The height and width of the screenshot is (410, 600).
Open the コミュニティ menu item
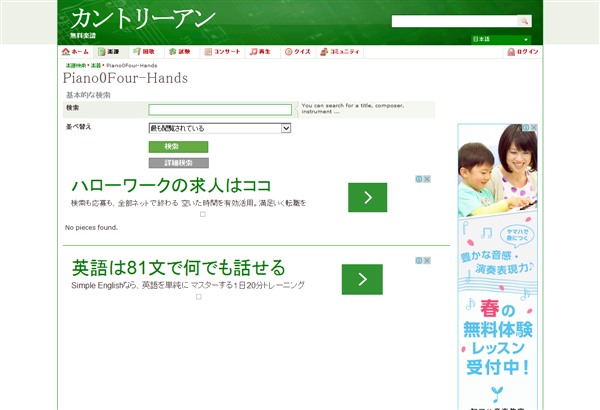340,52
